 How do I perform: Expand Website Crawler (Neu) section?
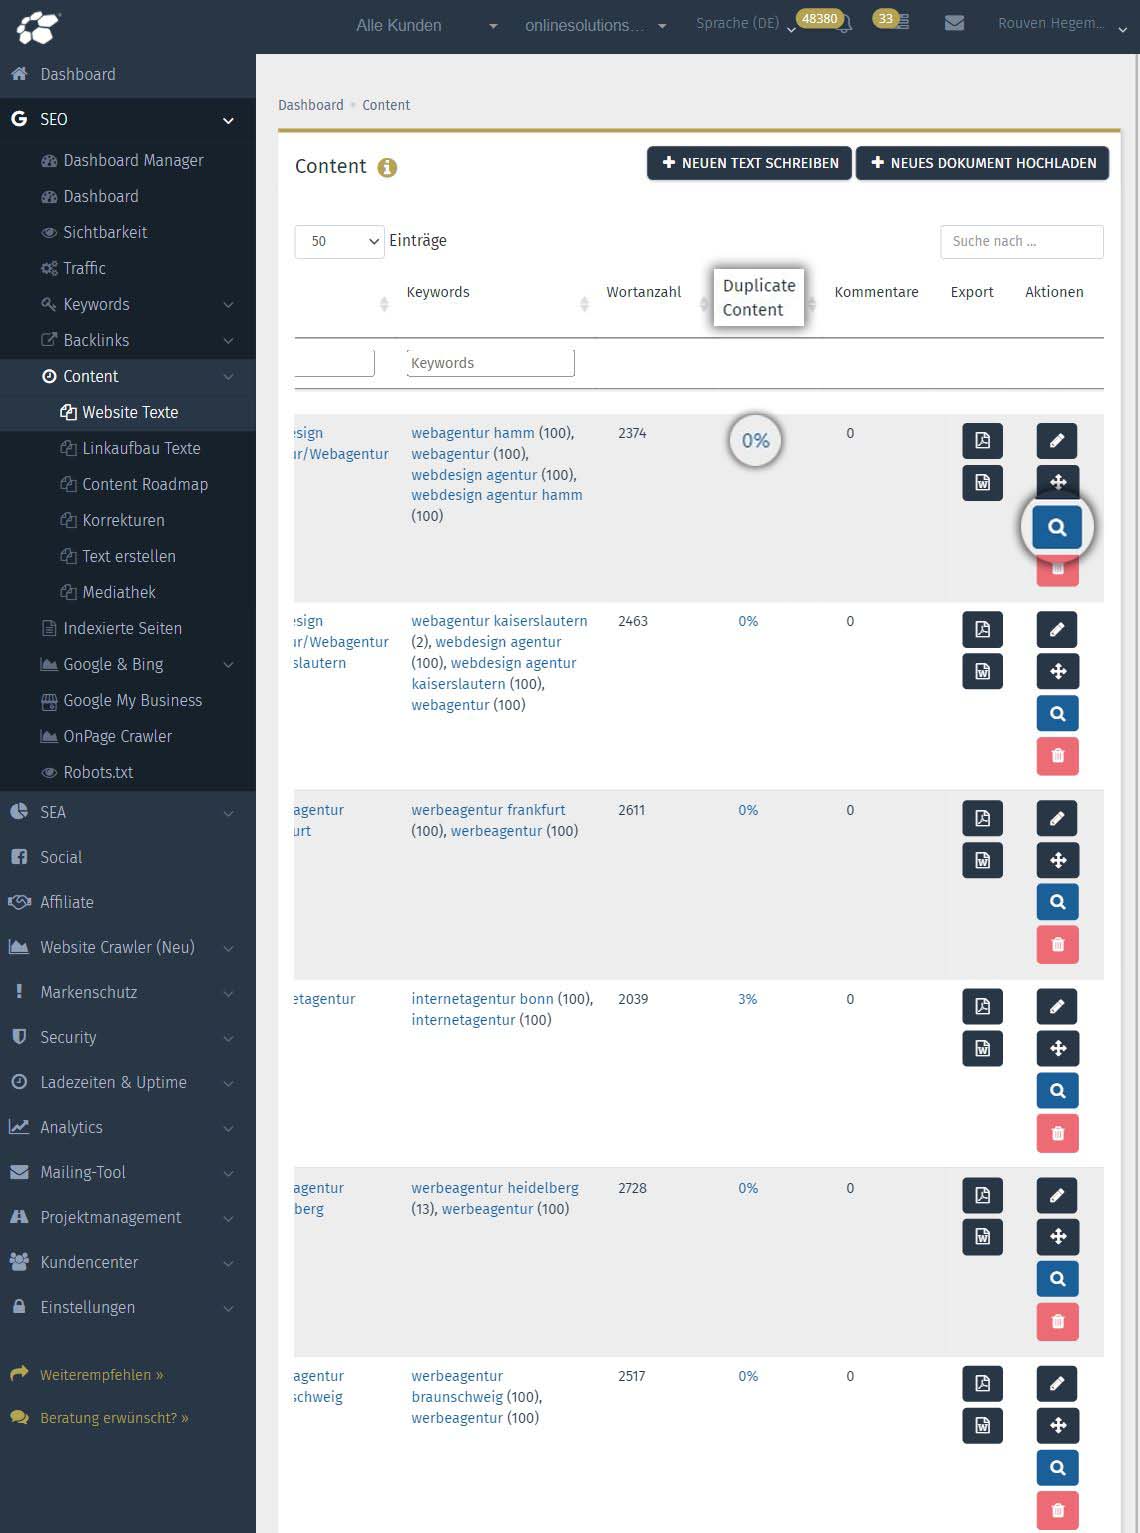pos(128,947)
